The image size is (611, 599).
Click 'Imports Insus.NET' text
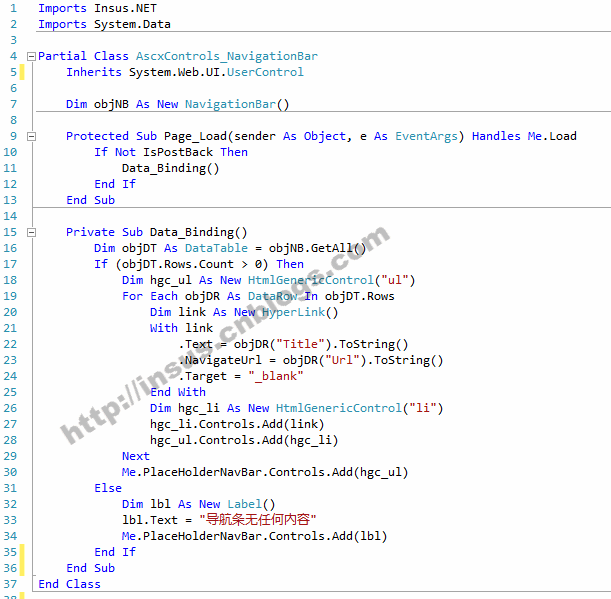[97, 8]
